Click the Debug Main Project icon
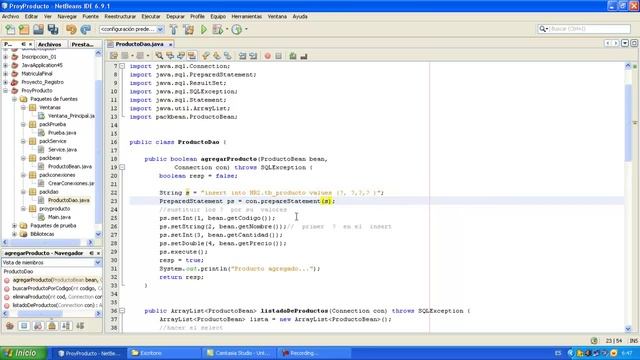This screenshot has height=360, width=640. pos(218,29)
